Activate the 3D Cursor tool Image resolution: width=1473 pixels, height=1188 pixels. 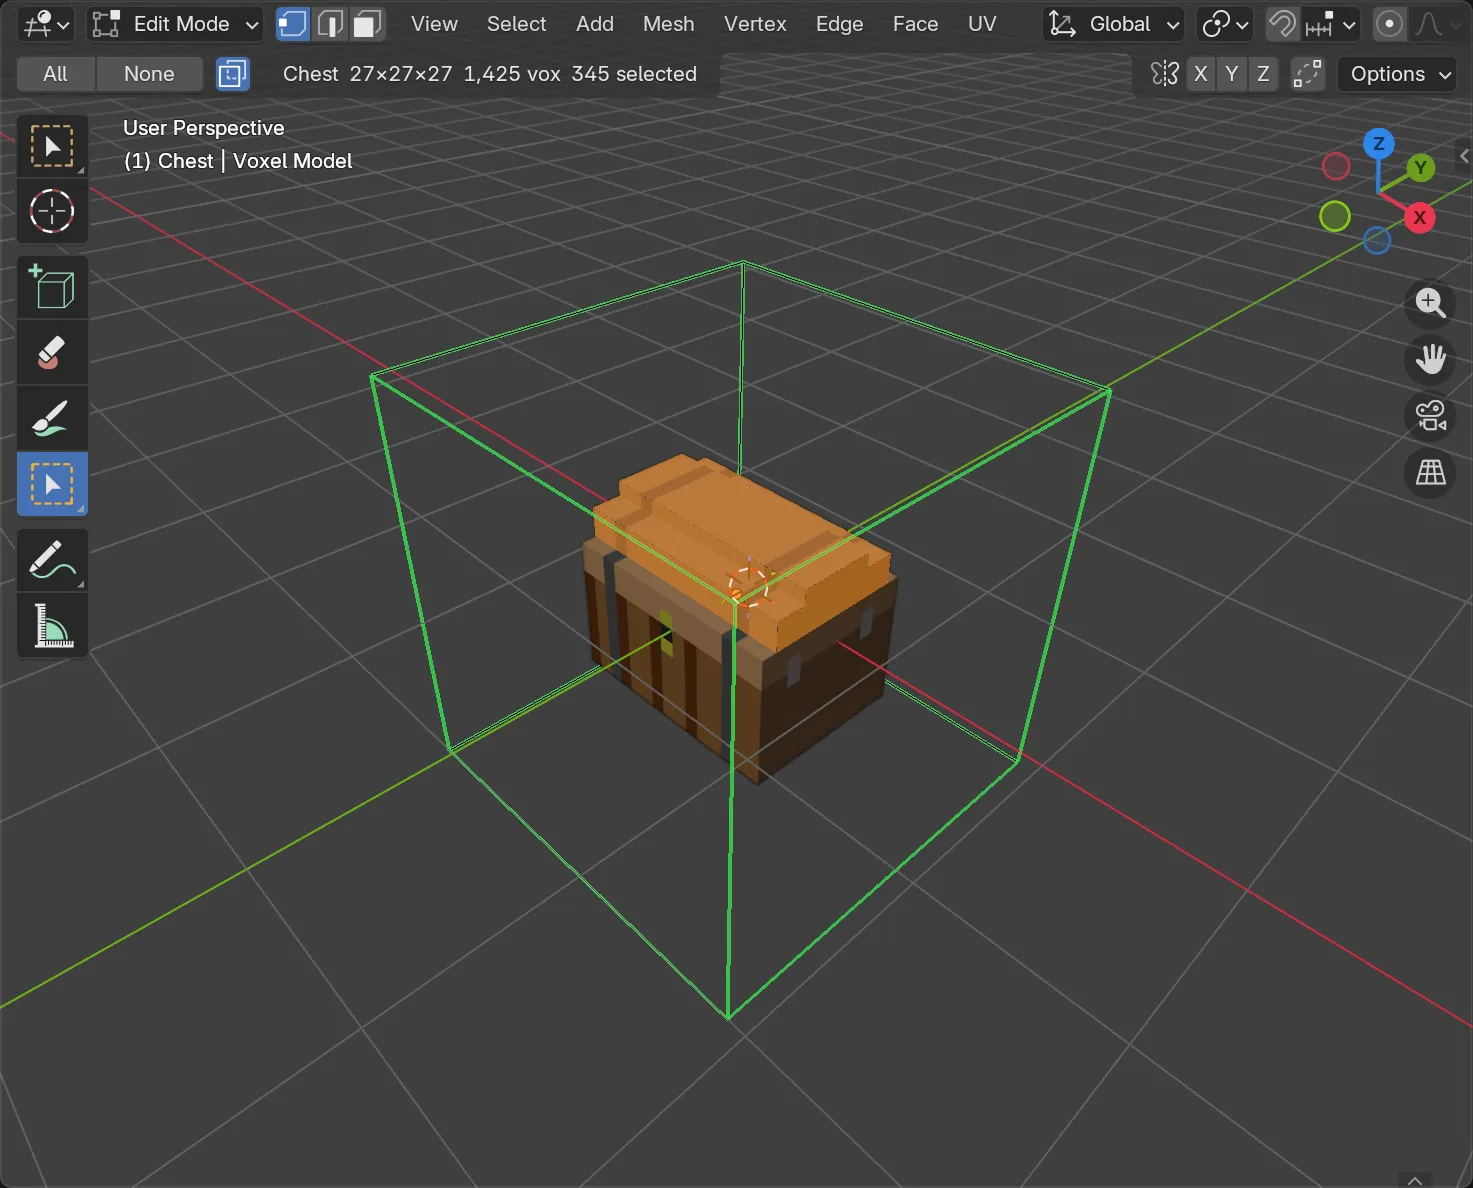[52, 211]
